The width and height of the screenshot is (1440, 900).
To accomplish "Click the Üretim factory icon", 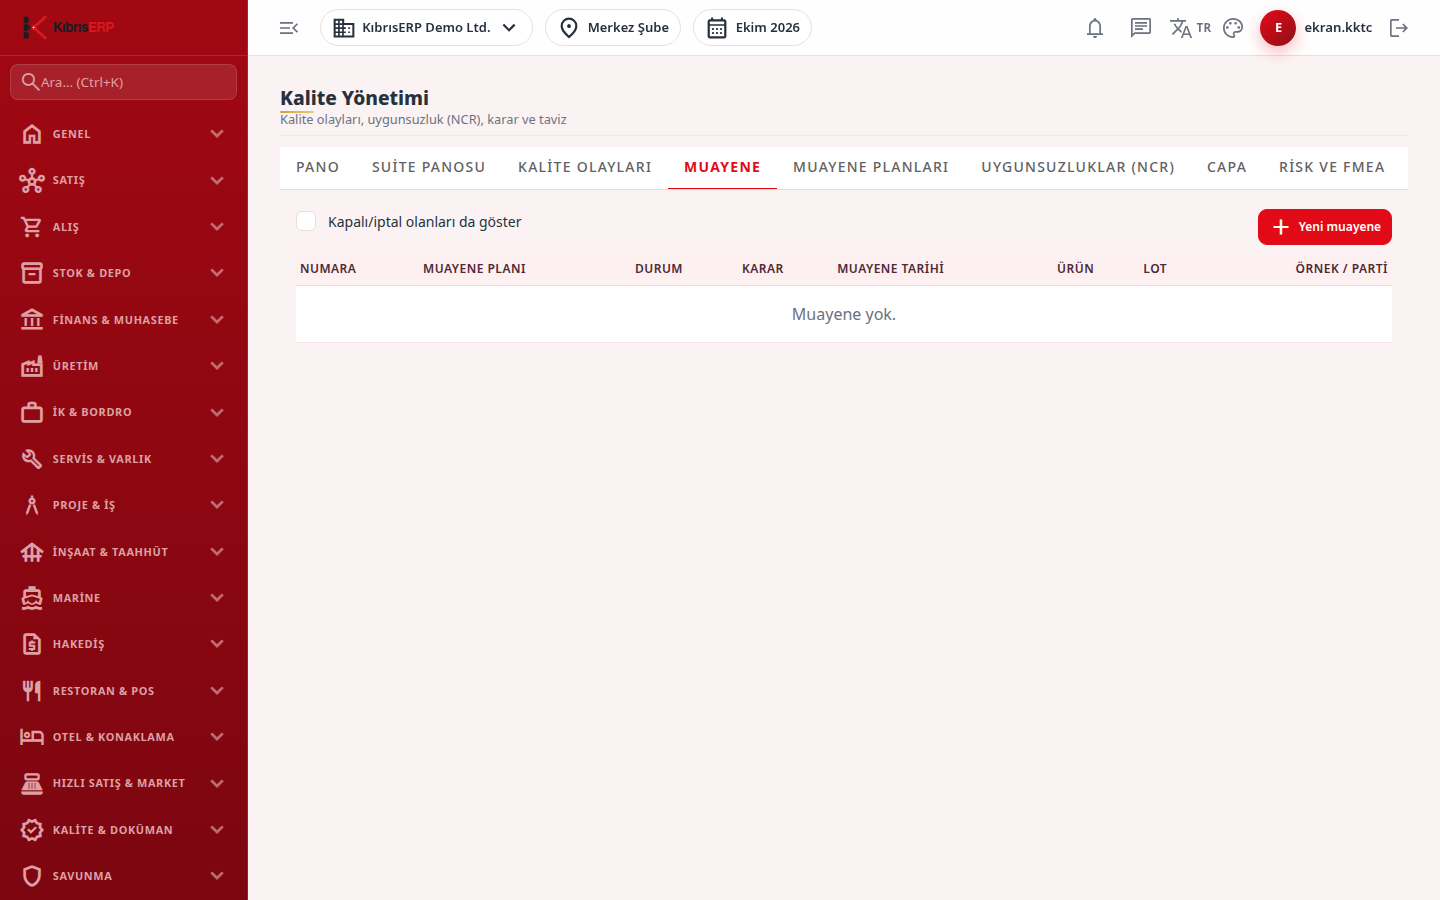I will coord(32,366).
